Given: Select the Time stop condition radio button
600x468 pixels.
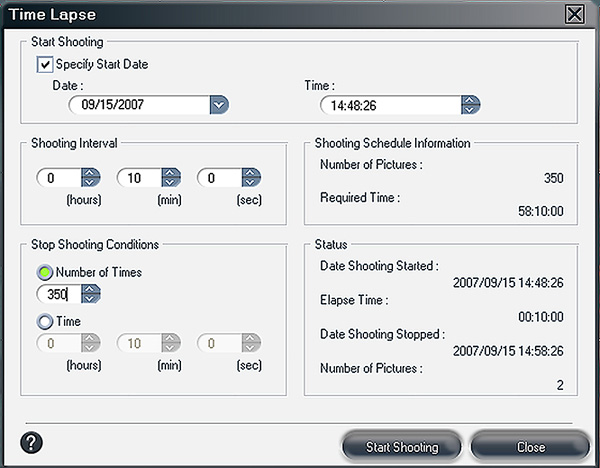Looking at the screenshot, I should 44,321.
